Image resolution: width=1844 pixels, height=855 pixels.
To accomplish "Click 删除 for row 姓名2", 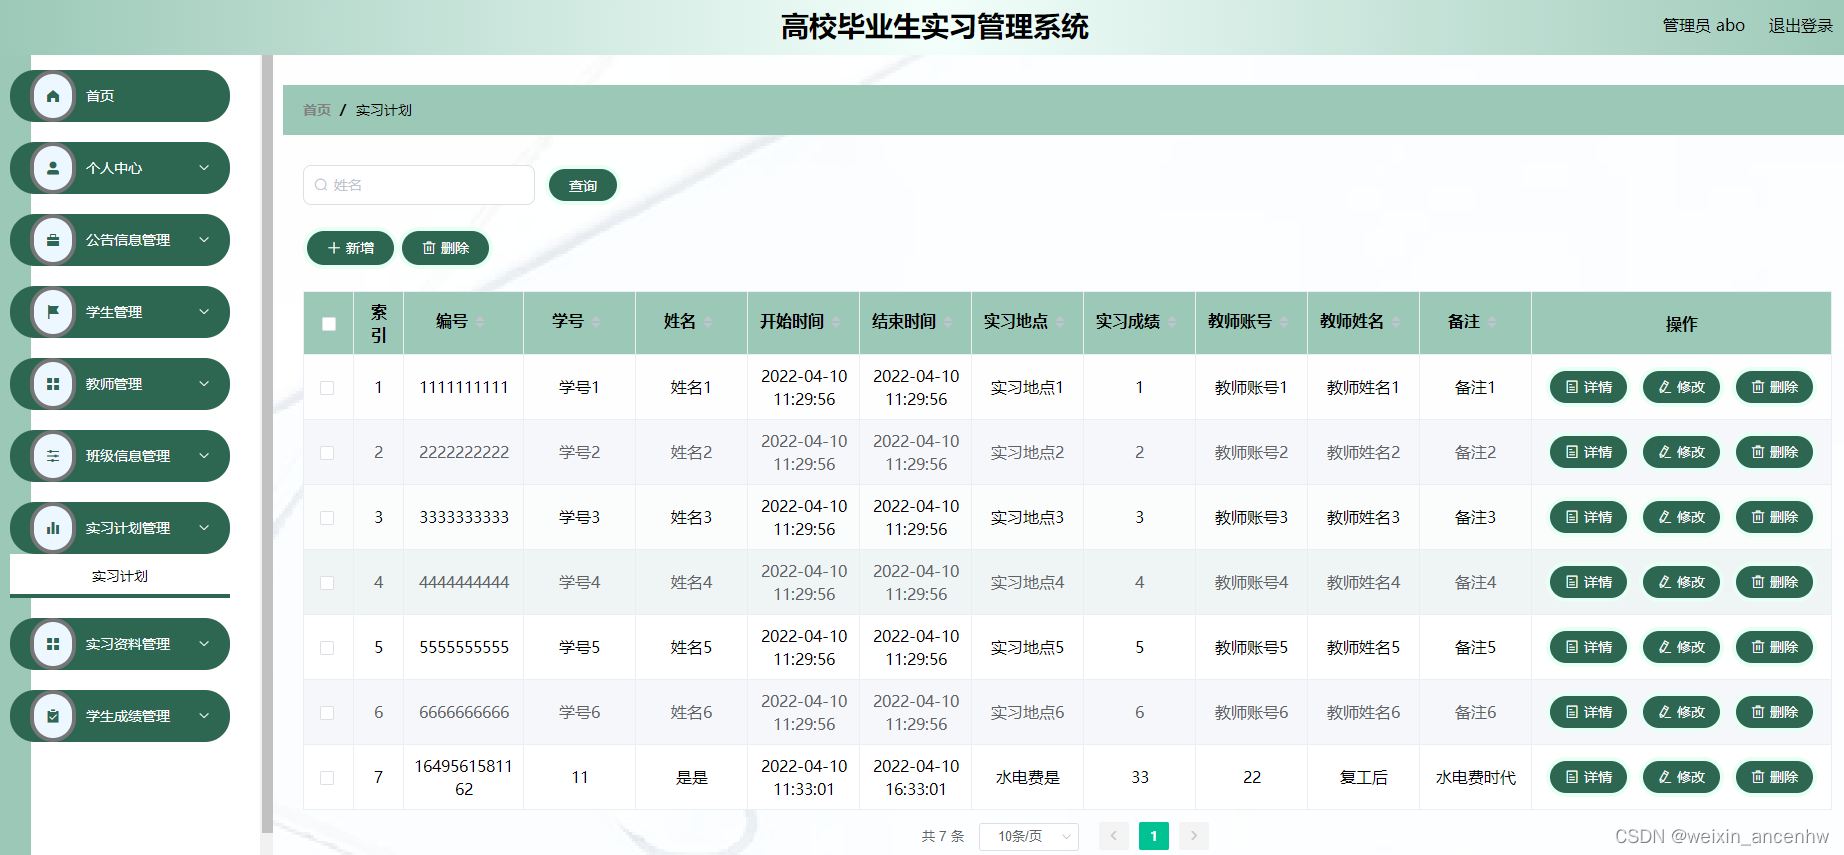I will click(1774, 452).
